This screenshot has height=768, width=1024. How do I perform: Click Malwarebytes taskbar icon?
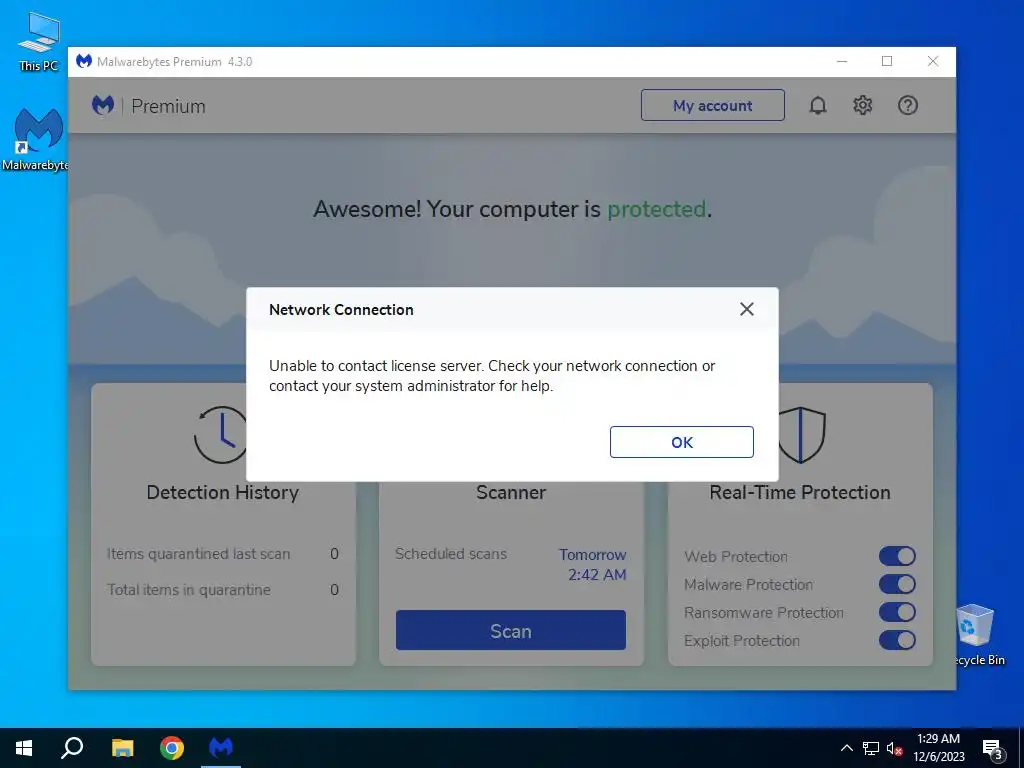point(221,748)
